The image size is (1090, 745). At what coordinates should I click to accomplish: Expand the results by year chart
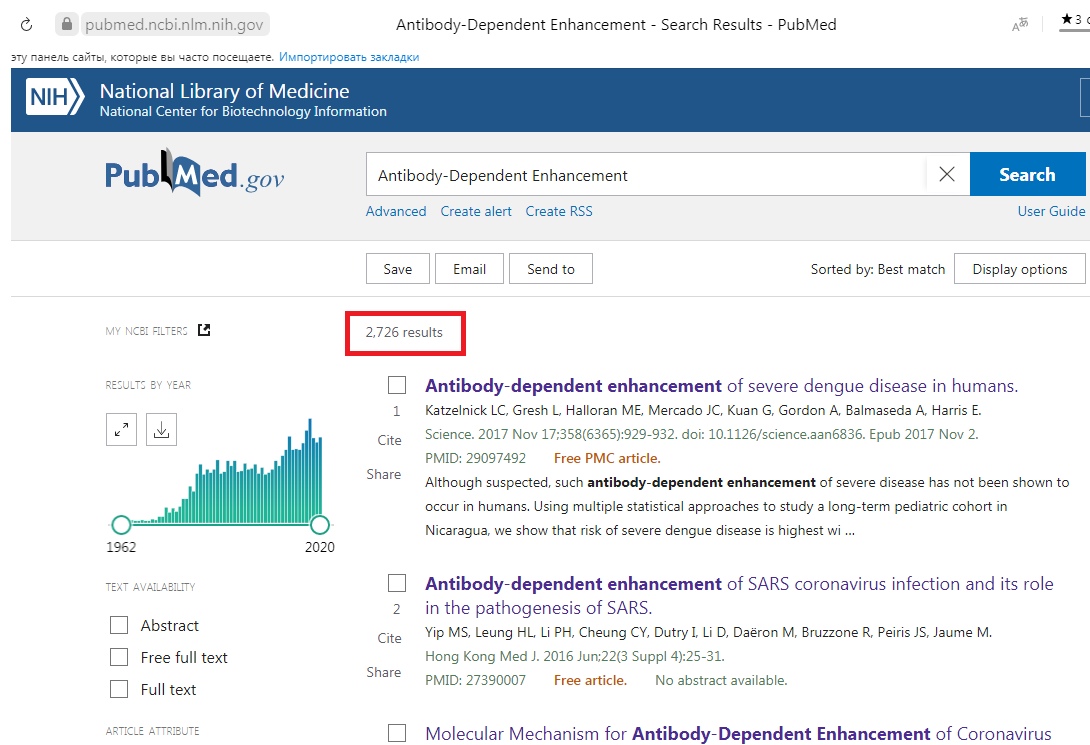click(x=121, y=430)
